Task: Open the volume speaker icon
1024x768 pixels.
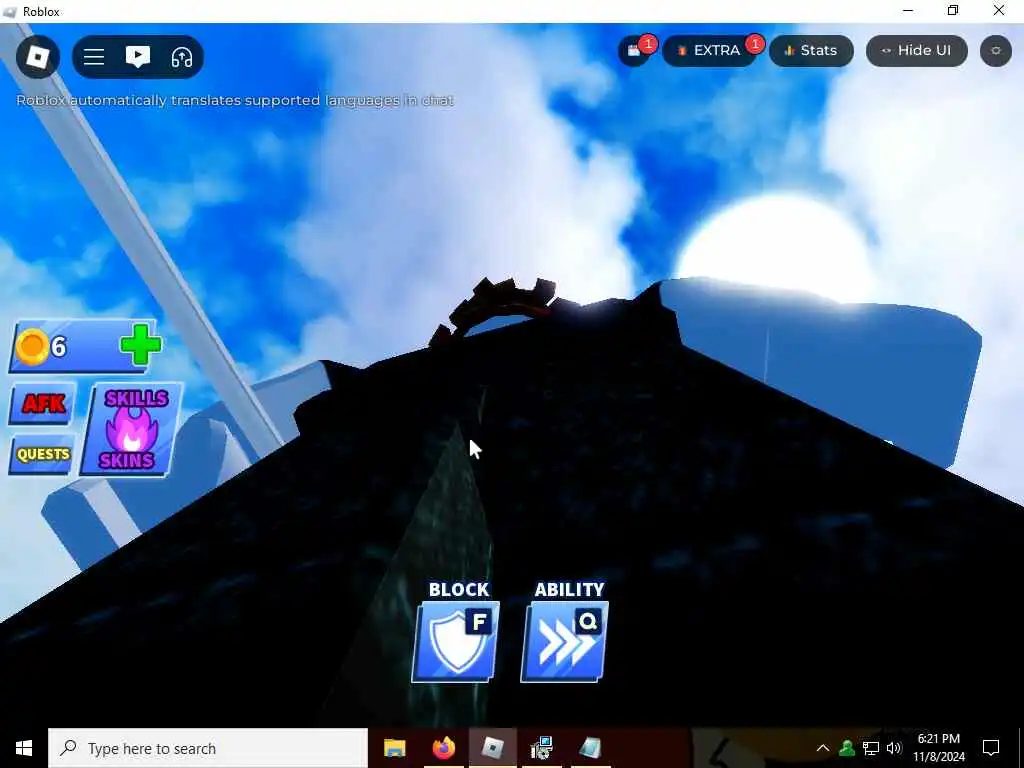Action: coord(894,748)
